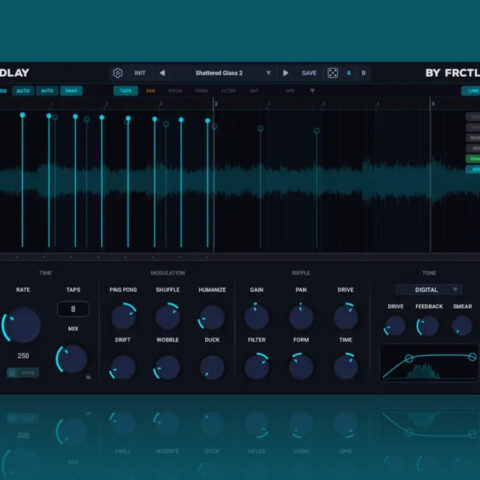Select the A comparison slot
Viewport: 480px width, 480px height.
coord(349,73)
